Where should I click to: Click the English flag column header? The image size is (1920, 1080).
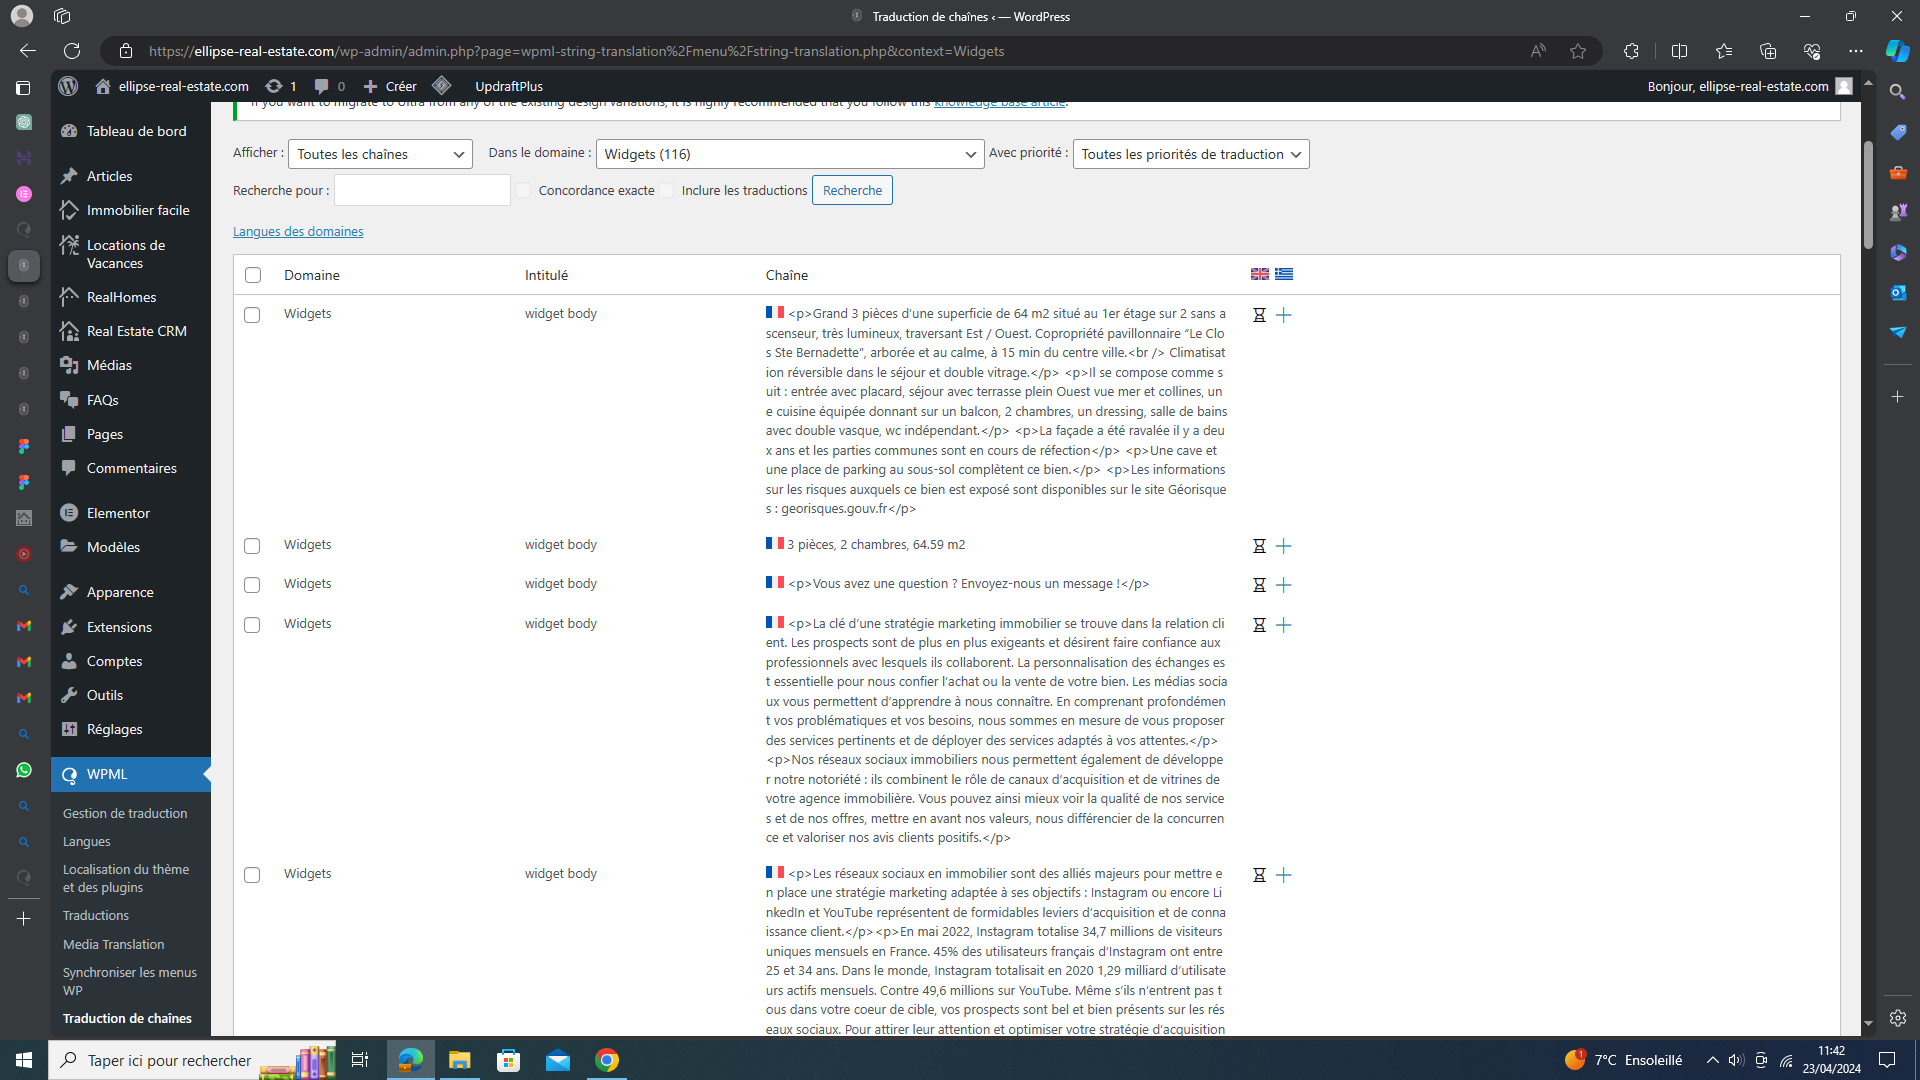coord(1260,274)
